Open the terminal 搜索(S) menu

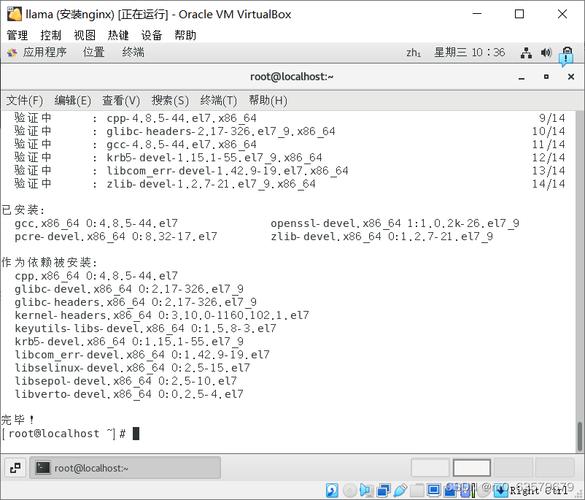(x=170, y=101)
